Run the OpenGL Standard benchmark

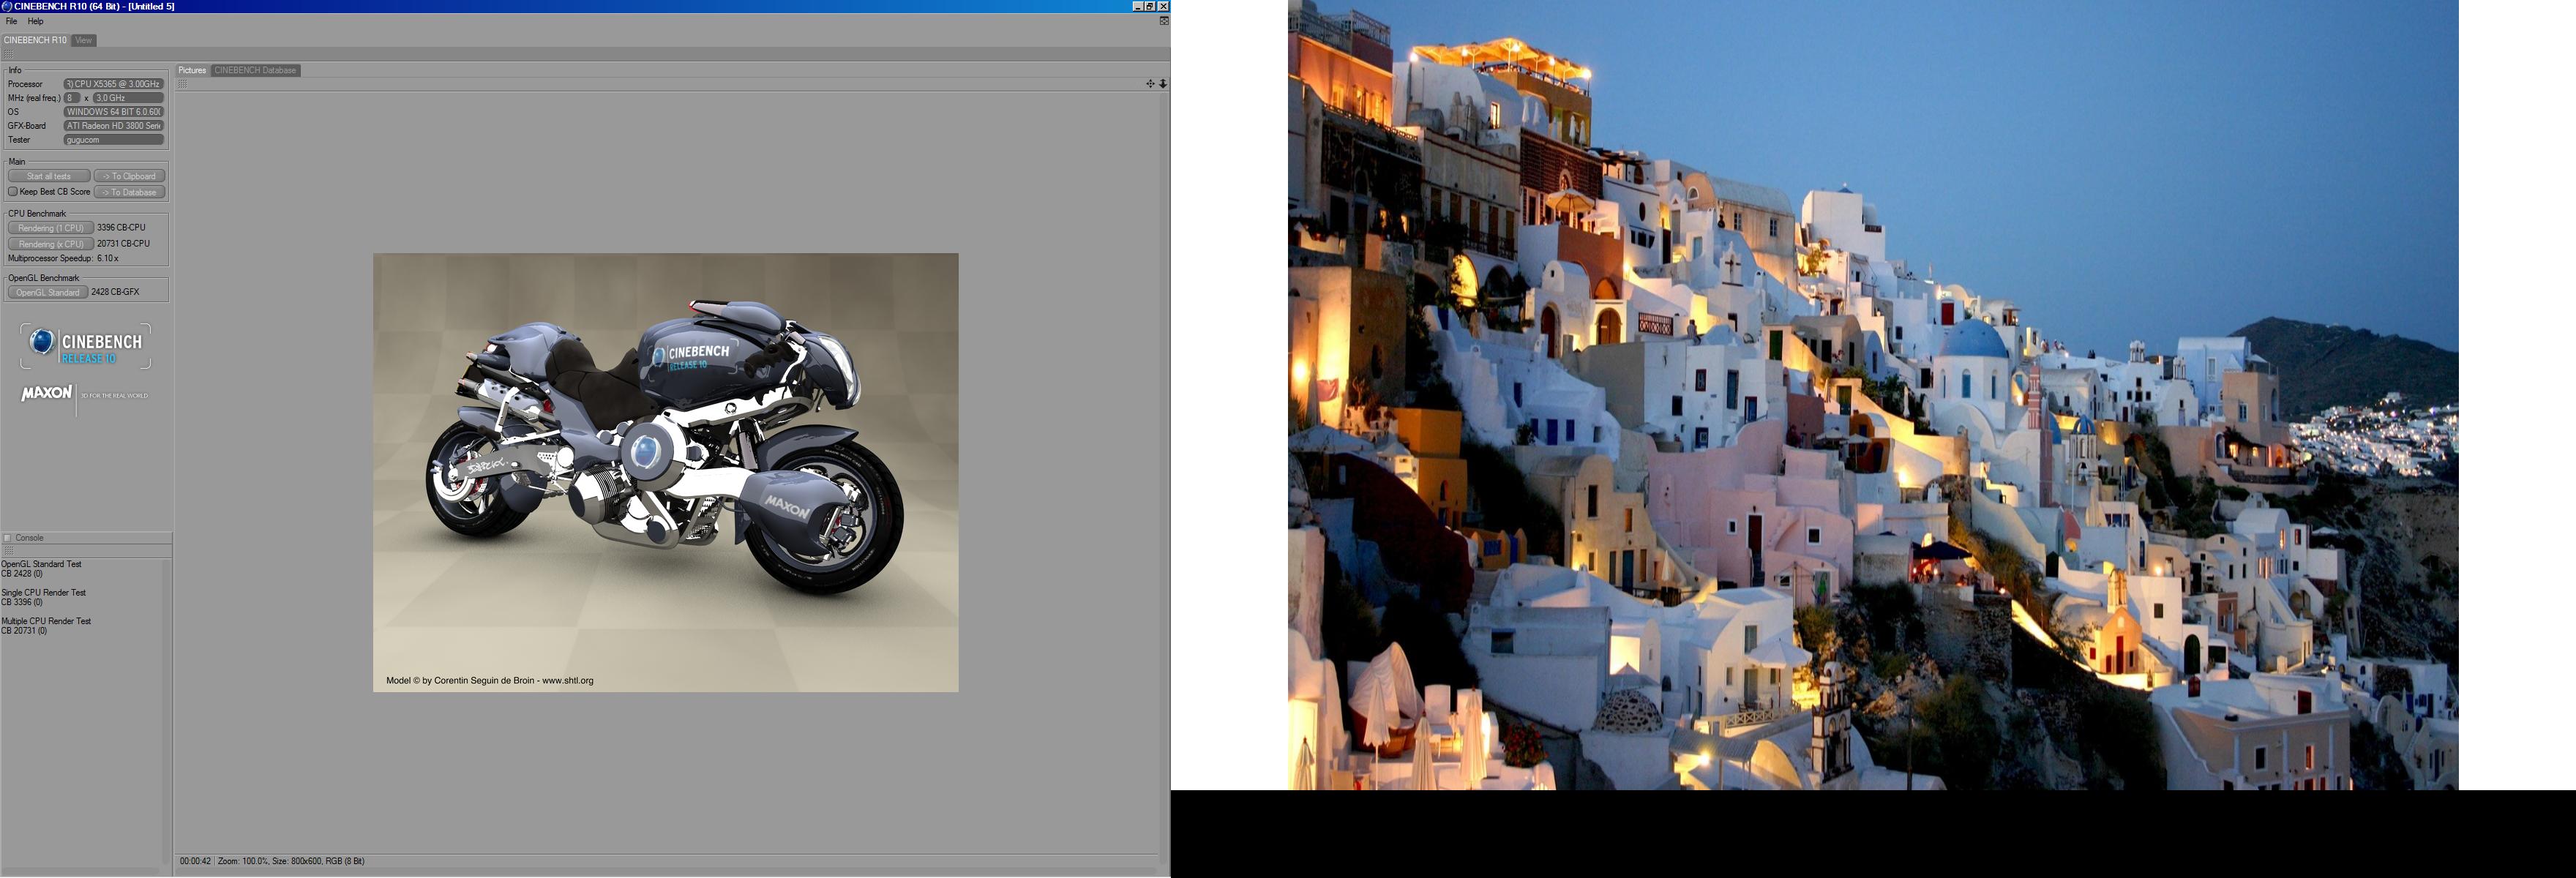point(47,292)
